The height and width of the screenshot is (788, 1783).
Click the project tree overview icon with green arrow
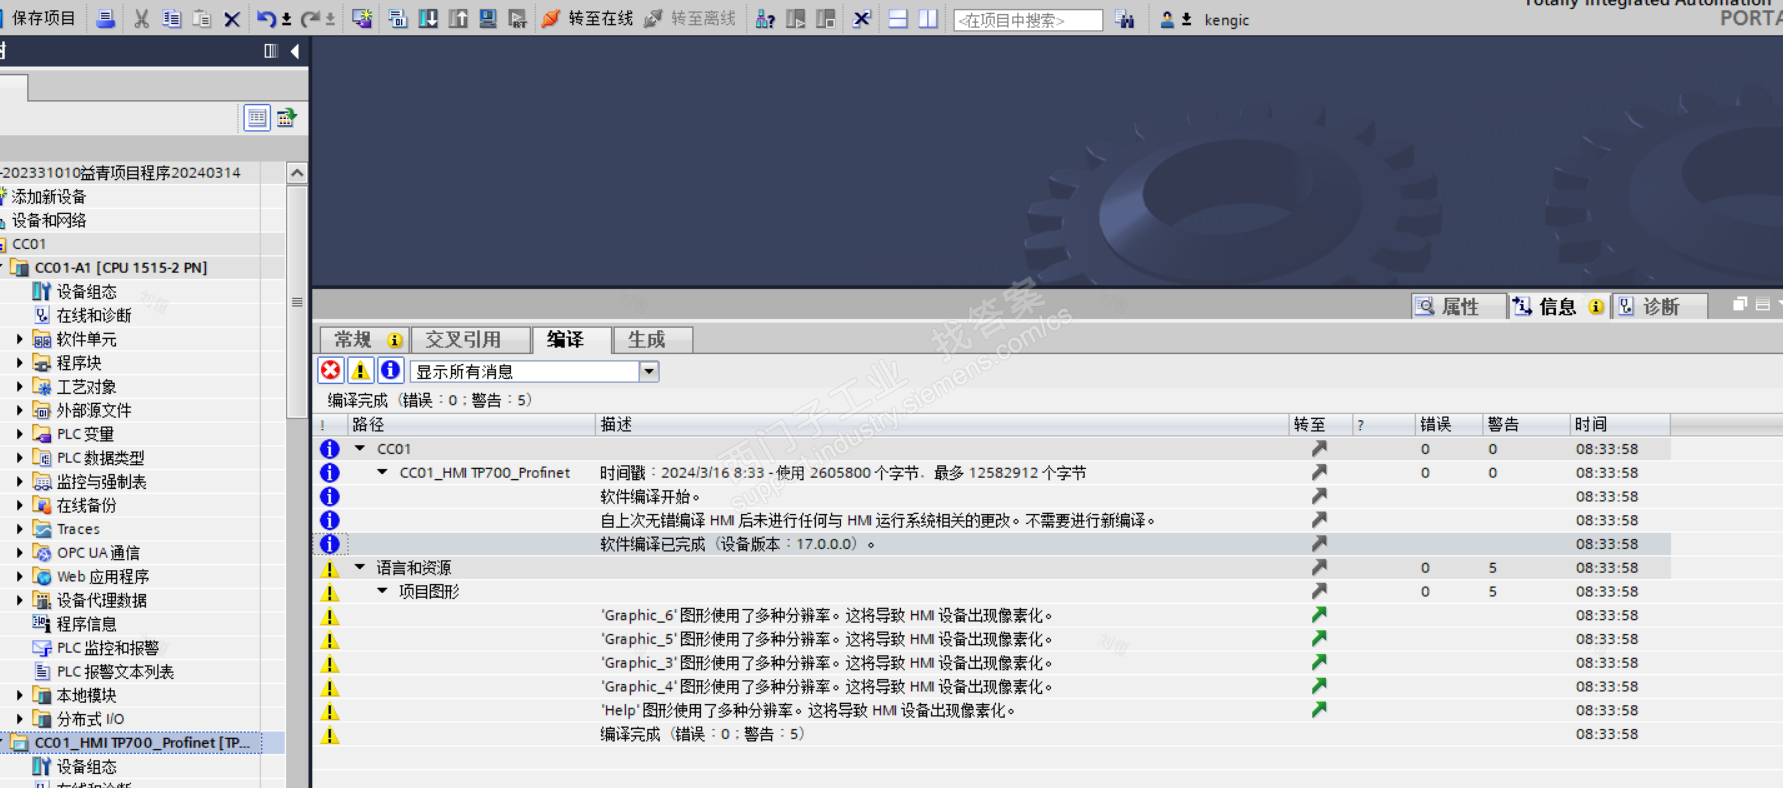(x=287, y=118)
